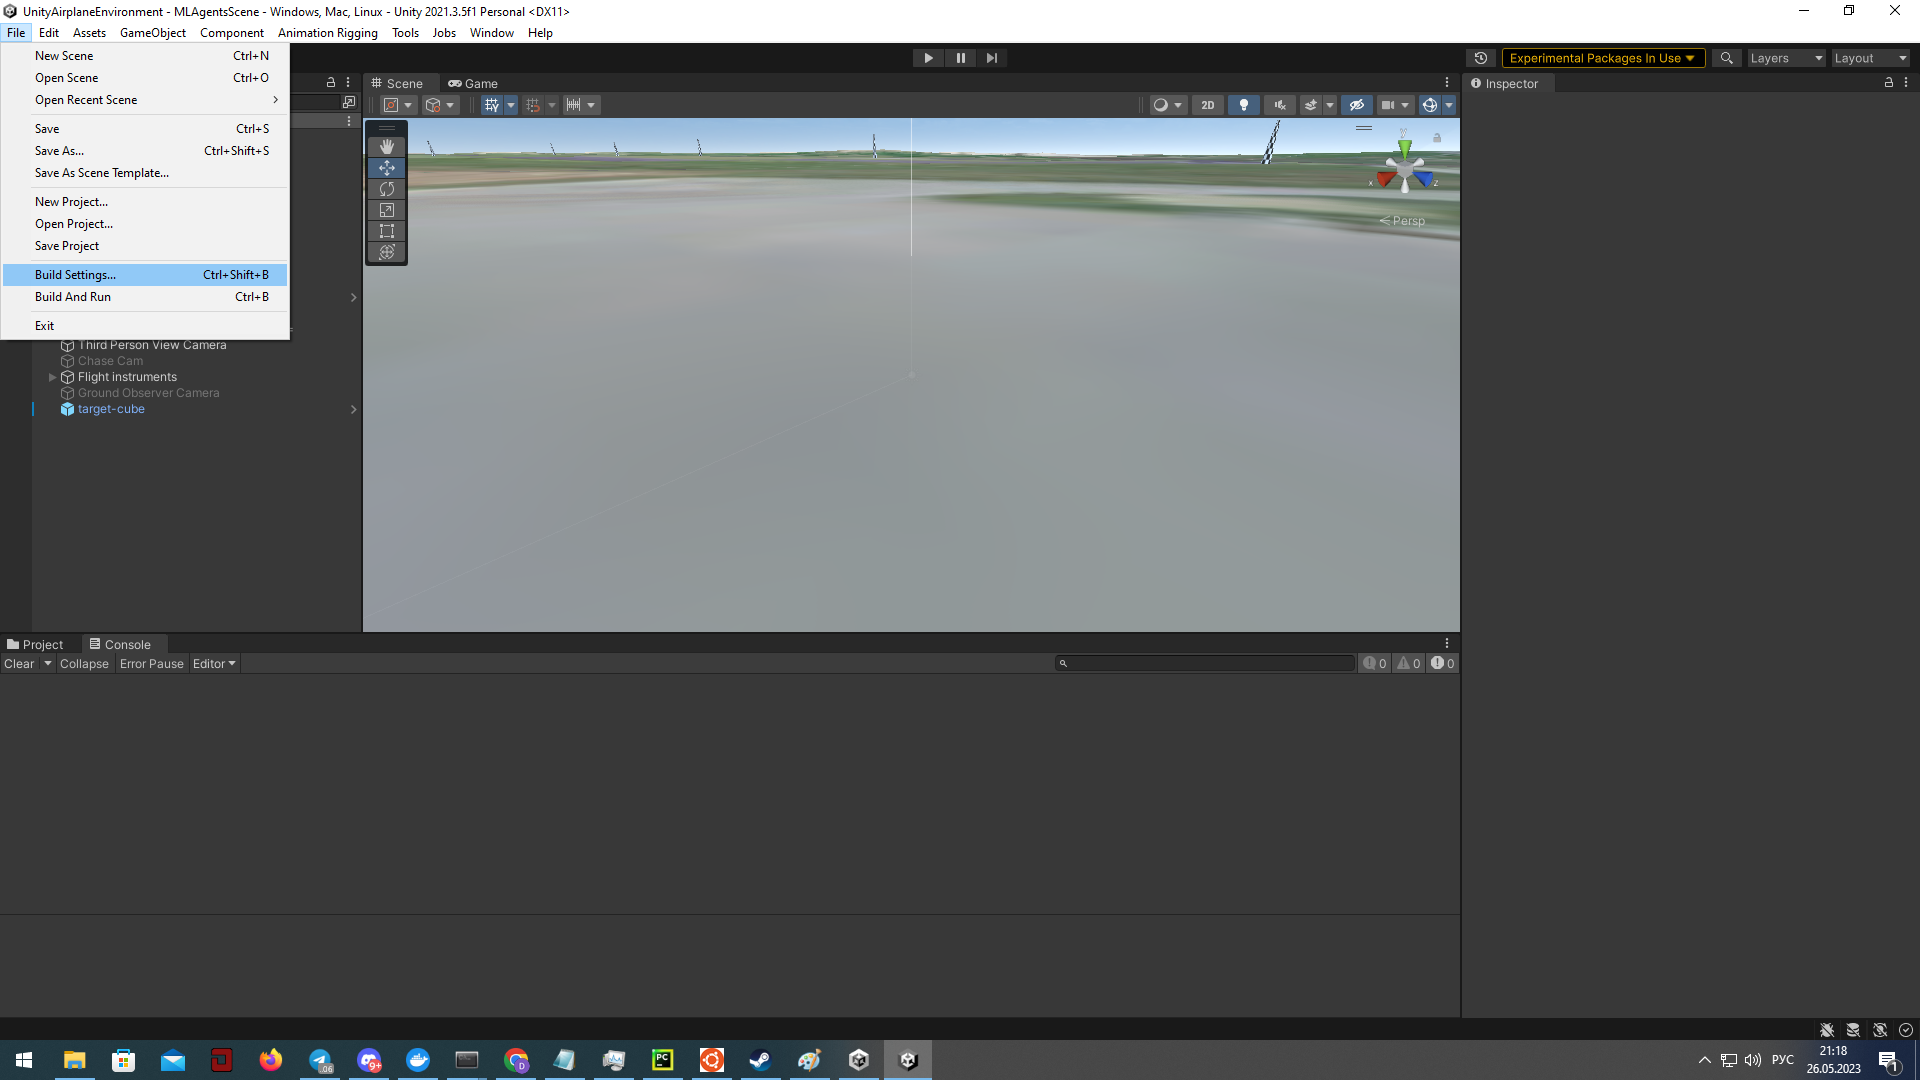Click the red X axis gizmo cone
1920x1080 pixels.
tap(1385, 180)
